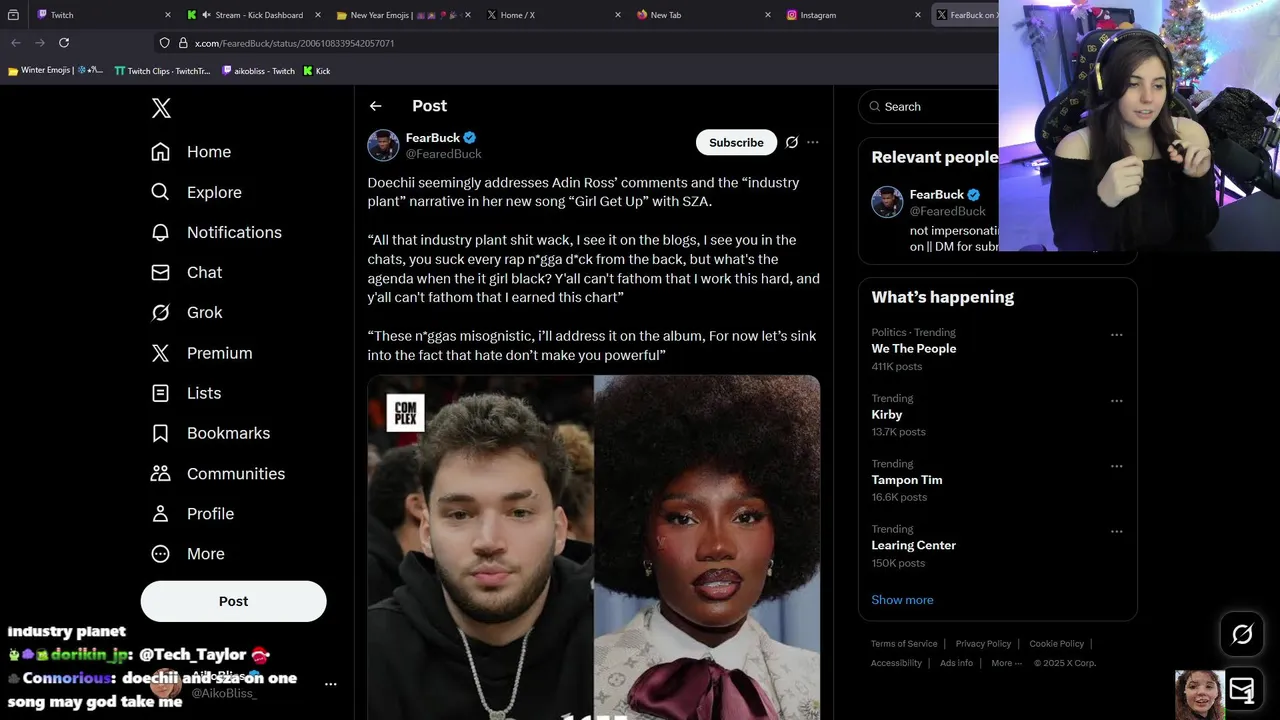
Task: Open the post's three-dot options menu
Action: [x=813, y=142]
